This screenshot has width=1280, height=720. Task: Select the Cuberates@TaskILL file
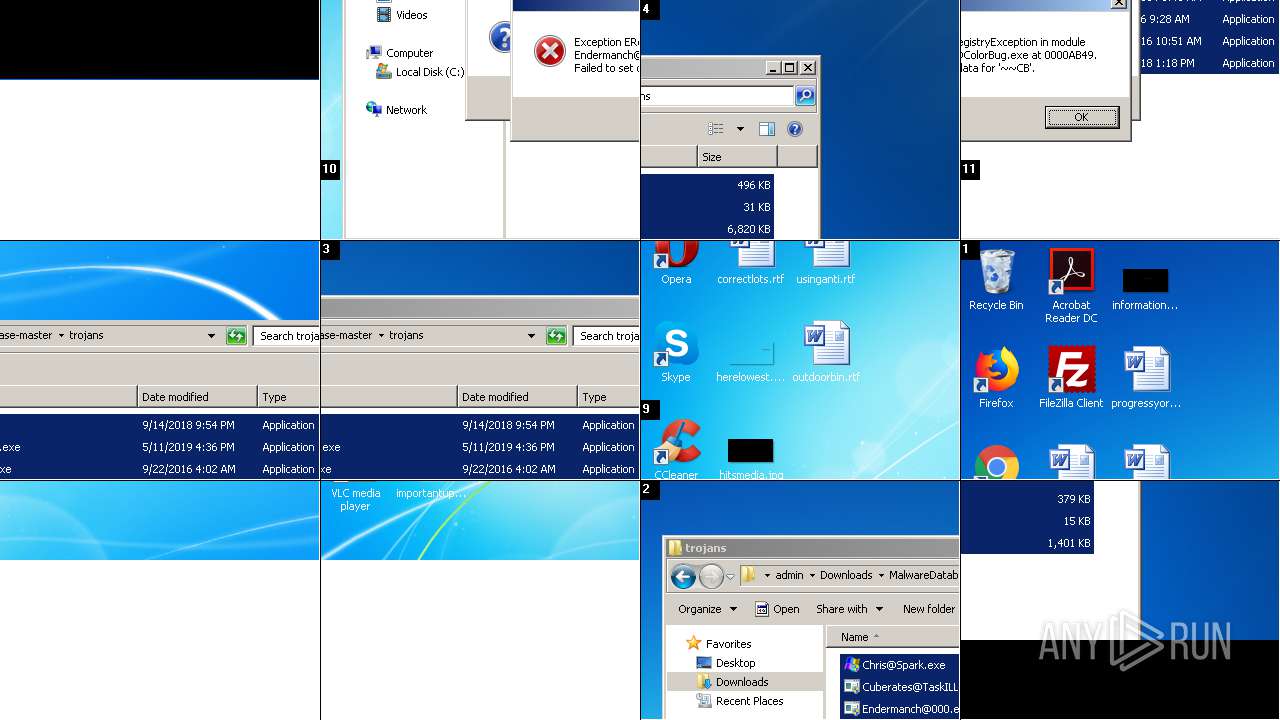(x=902, y=687)
